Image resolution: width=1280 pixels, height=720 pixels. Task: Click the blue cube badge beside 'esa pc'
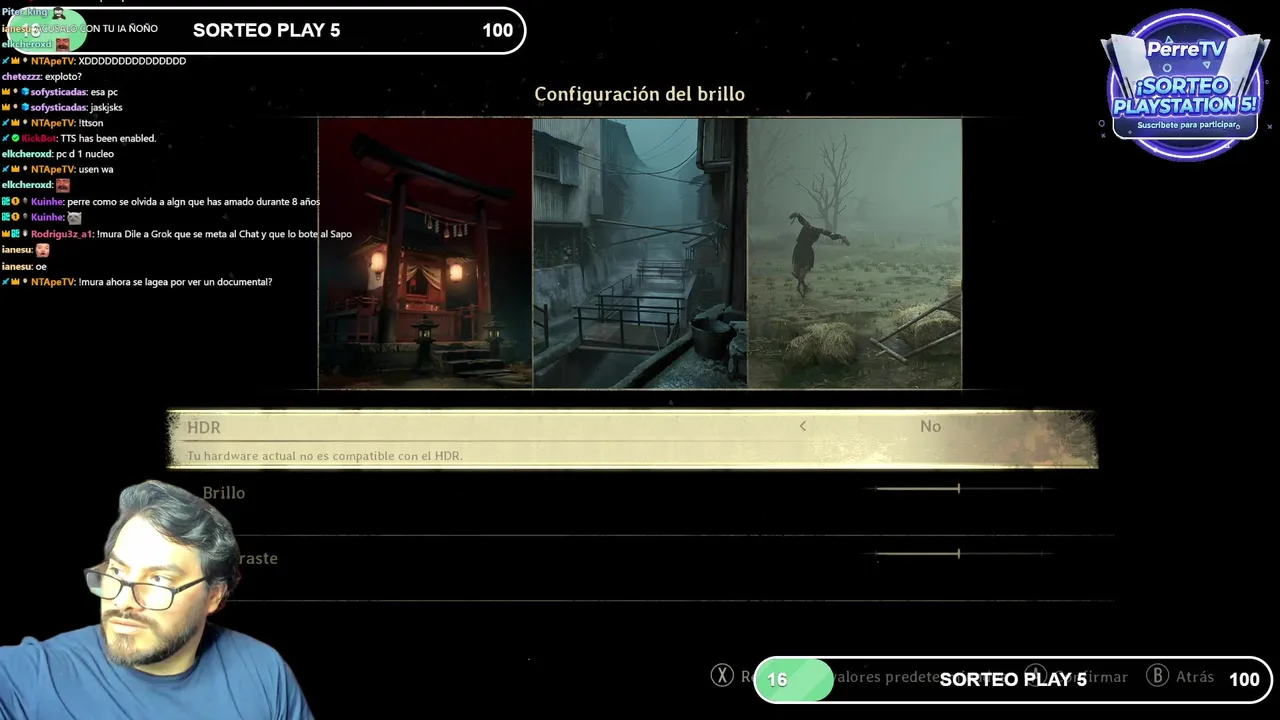click(x=25, y=92)
